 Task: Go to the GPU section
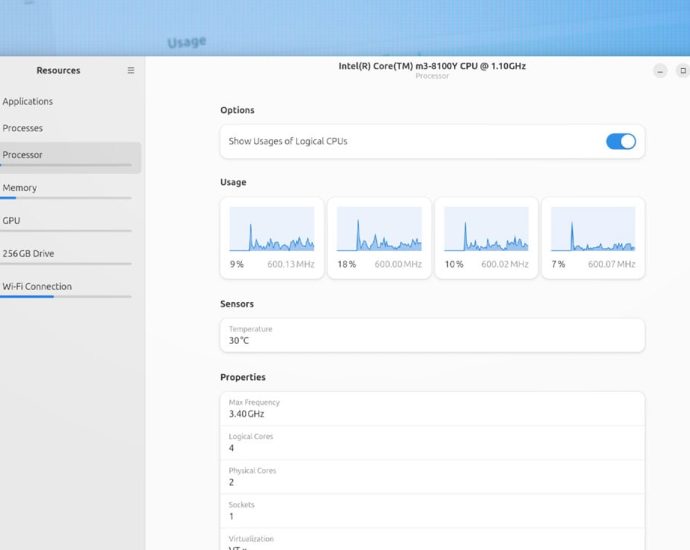tap(12, 221)
